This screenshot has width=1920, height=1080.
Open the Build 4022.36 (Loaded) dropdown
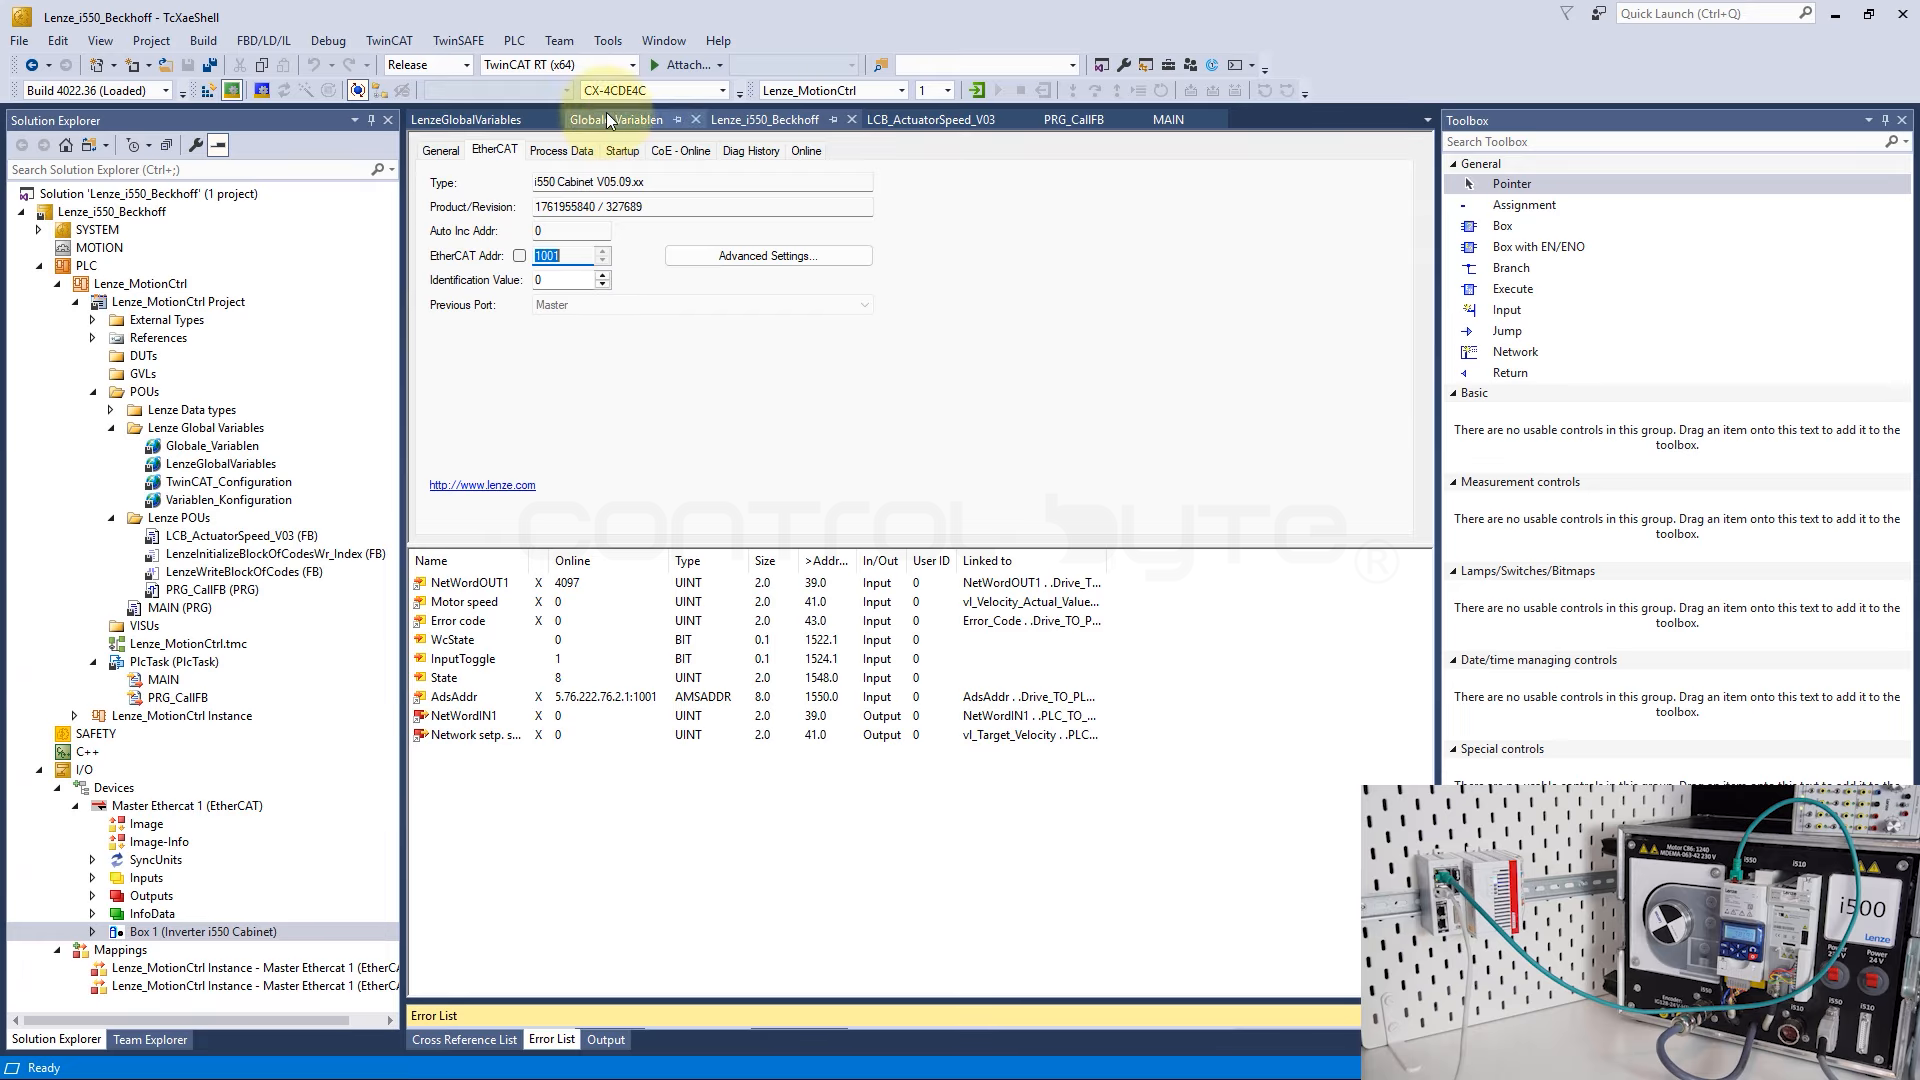166,91
